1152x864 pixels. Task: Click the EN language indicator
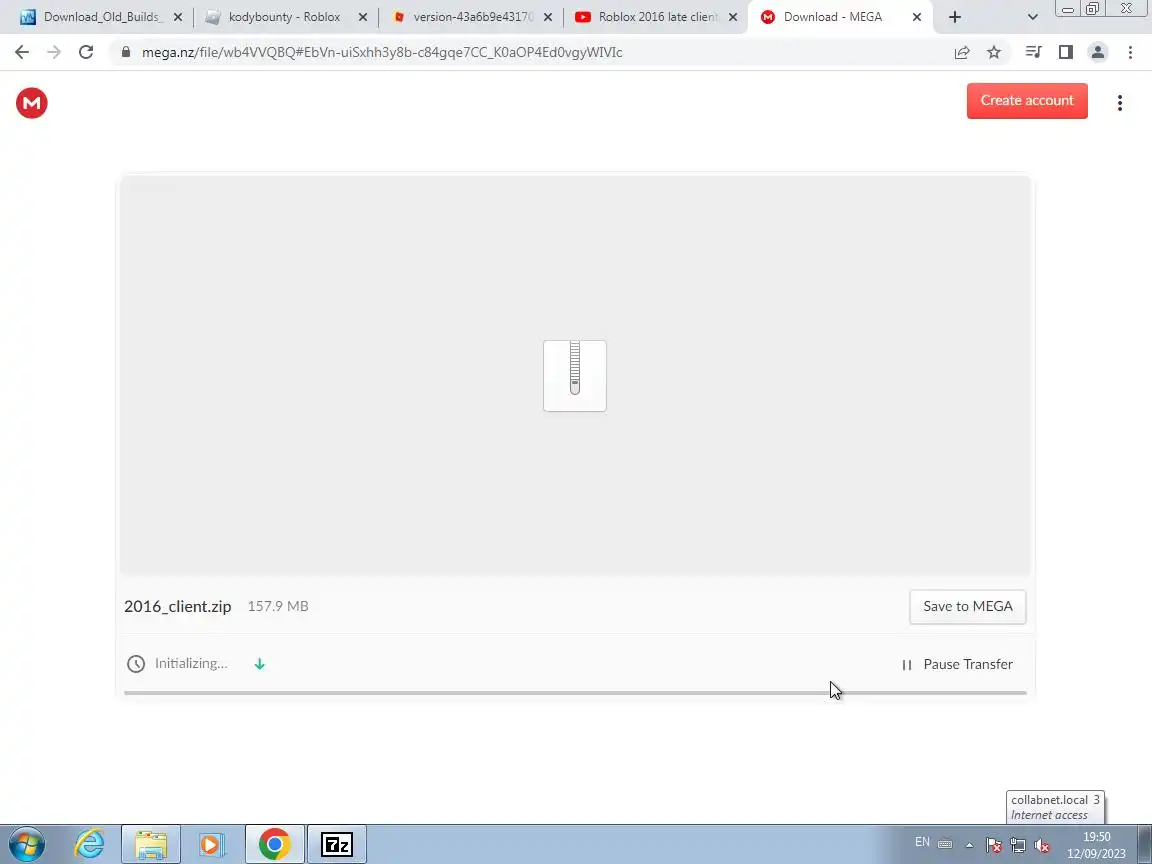click(x=922, y=842)
